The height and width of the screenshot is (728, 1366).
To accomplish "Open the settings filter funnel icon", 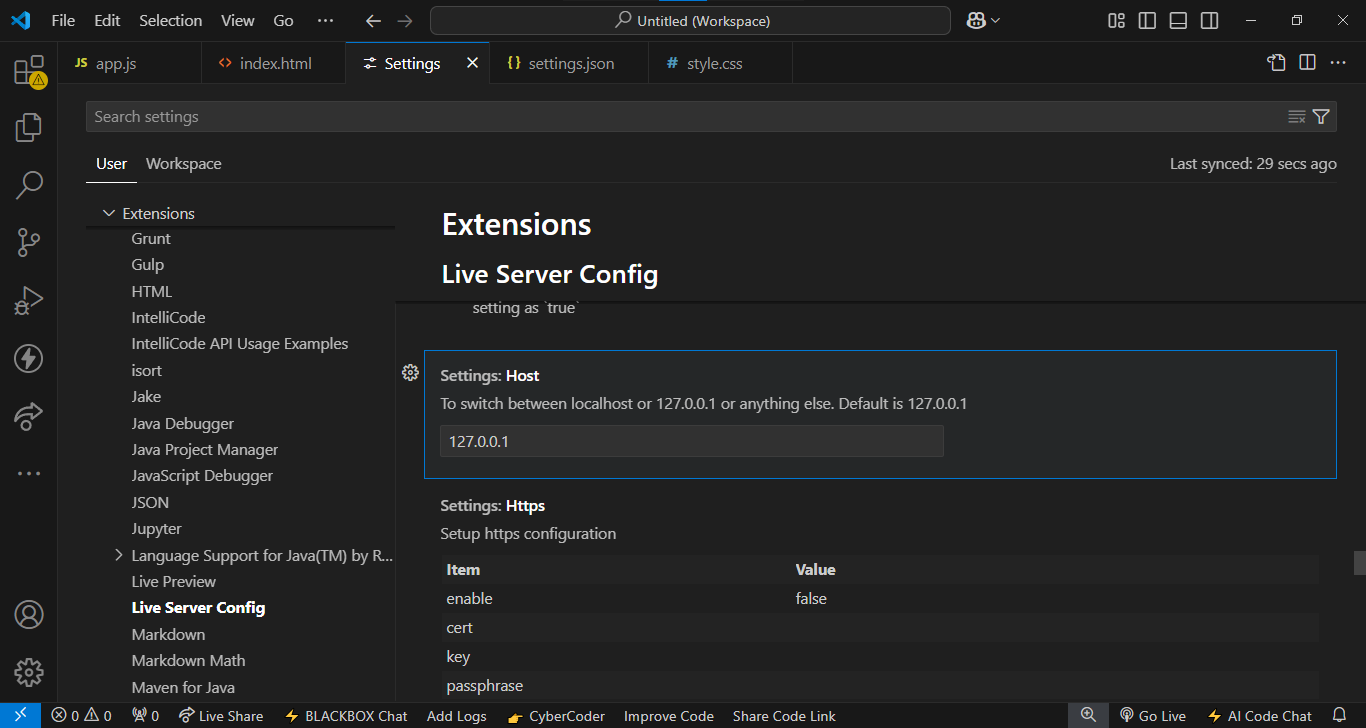I will [1321, 117].
